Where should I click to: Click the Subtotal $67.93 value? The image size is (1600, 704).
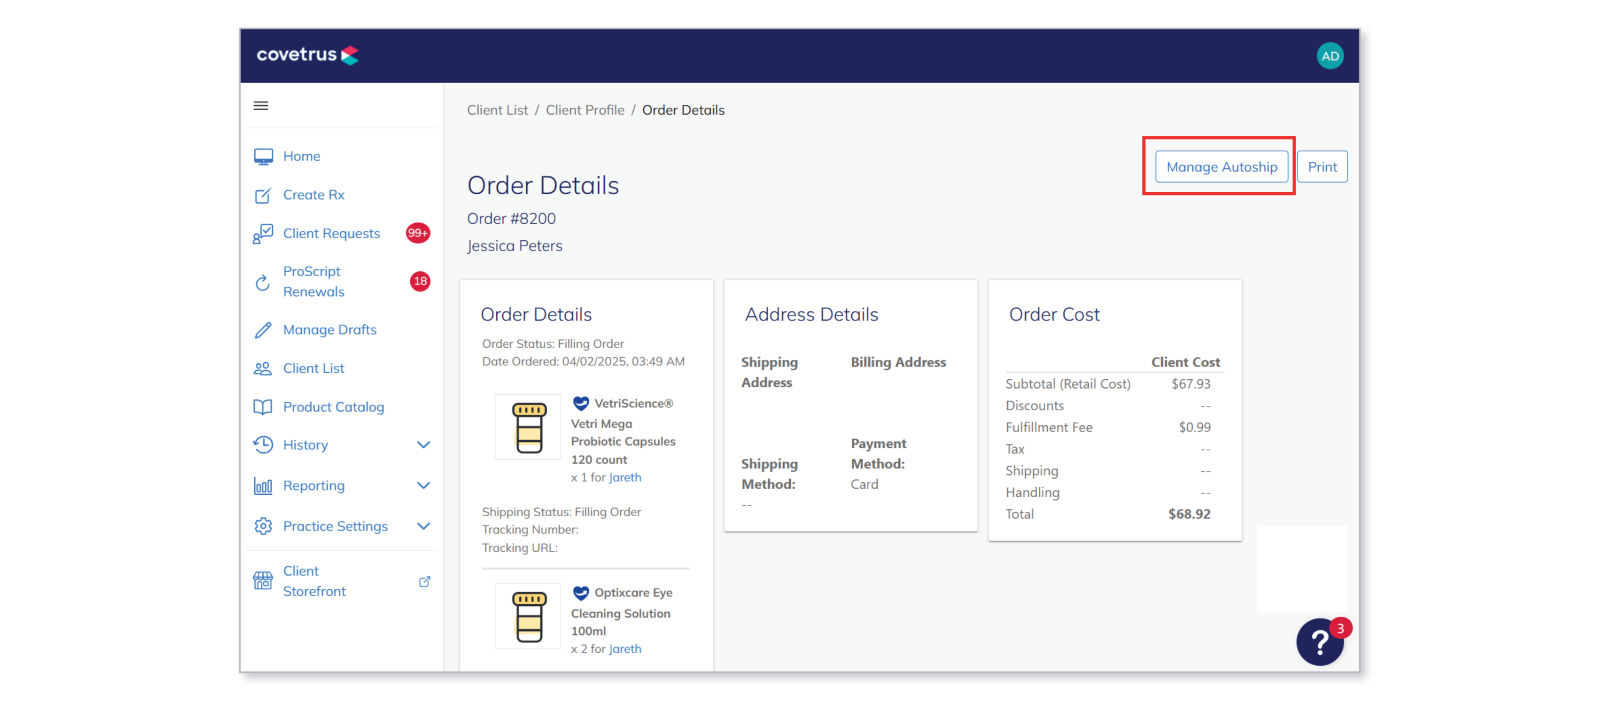pyautogui.click(x=1191, y=384)
